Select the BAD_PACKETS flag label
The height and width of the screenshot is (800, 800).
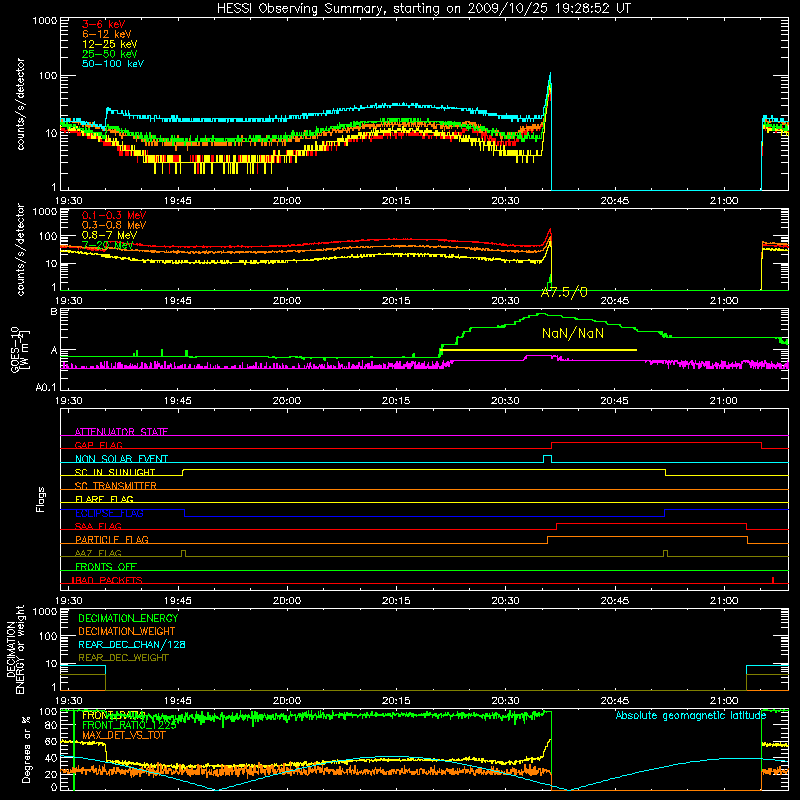click(107, 580)
